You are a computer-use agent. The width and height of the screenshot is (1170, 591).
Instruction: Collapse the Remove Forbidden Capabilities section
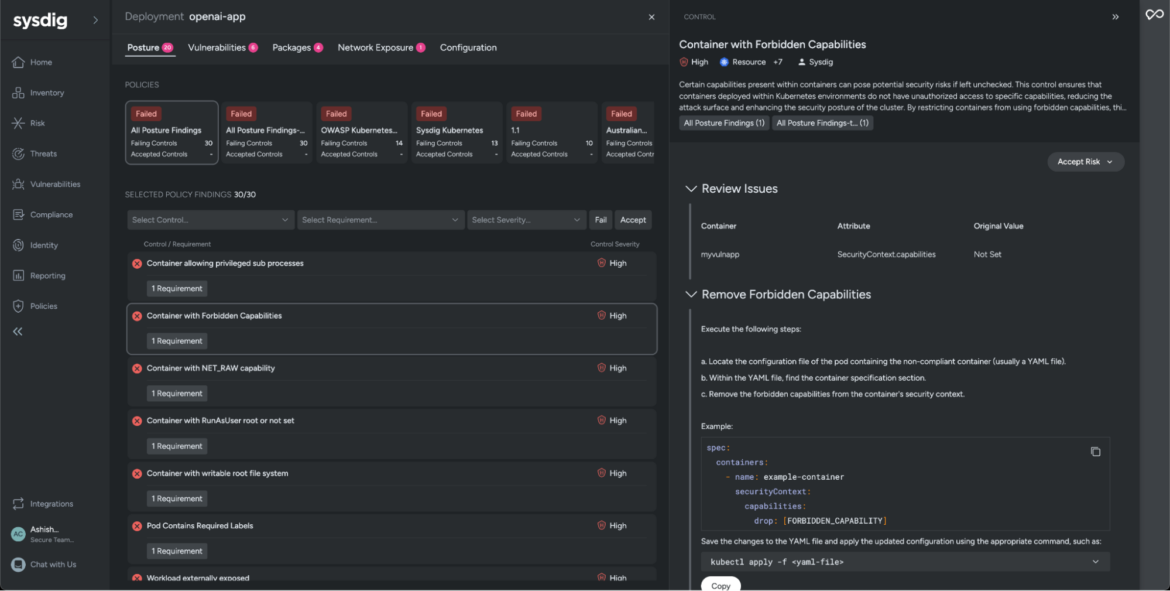[691, 295]
